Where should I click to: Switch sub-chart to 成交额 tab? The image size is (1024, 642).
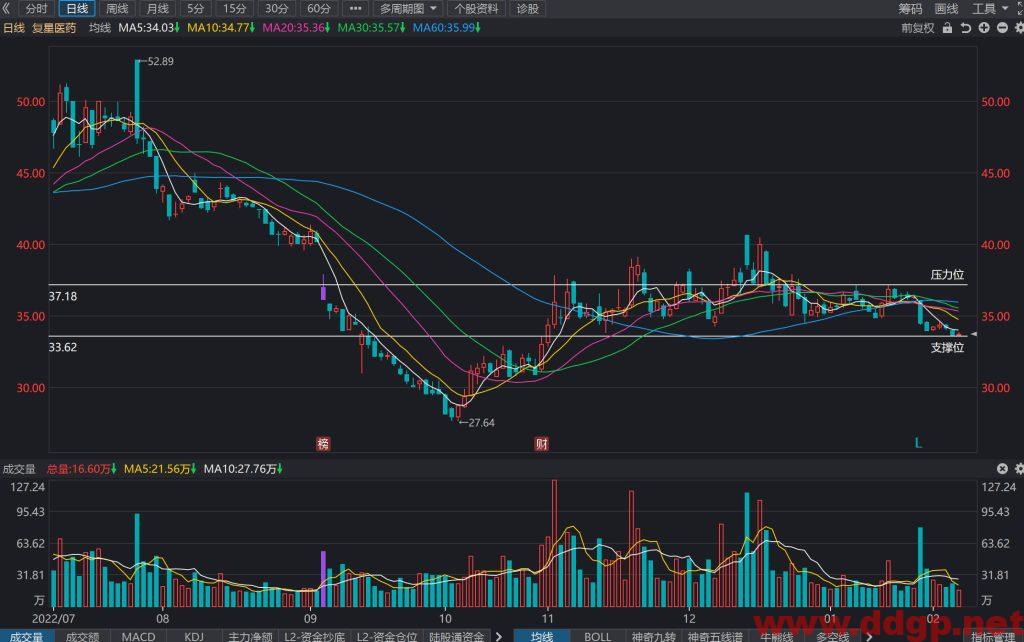pos(83,636)
